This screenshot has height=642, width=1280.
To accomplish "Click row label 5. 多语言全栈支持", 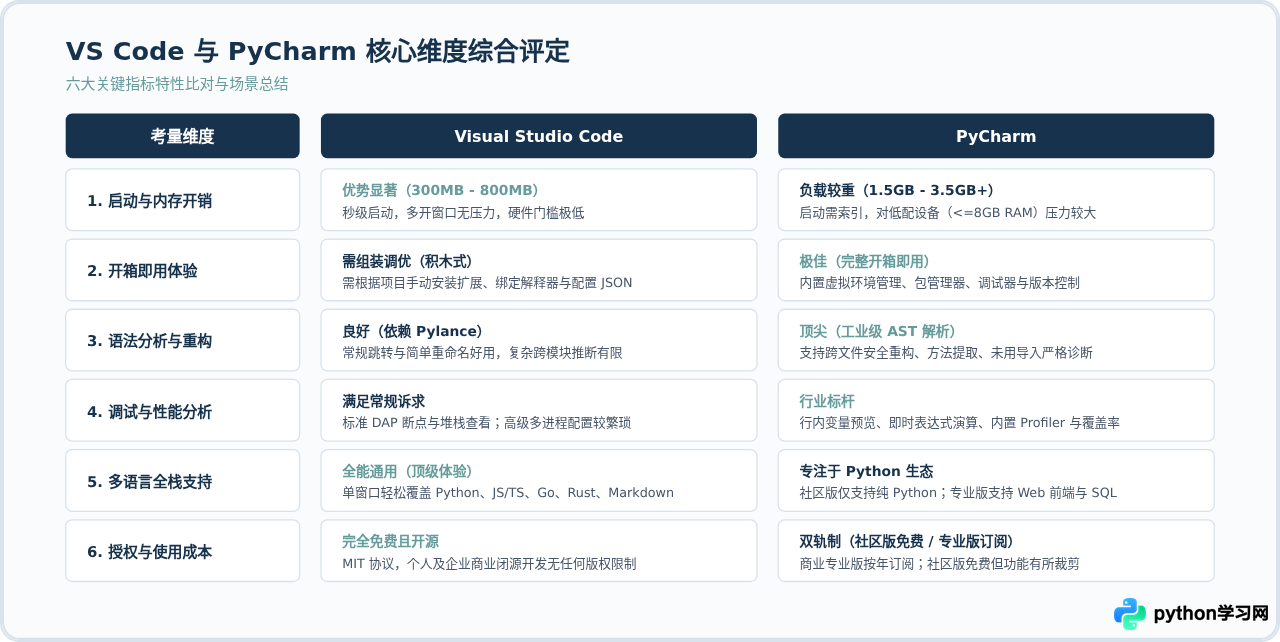I will (x=149, y=481).
